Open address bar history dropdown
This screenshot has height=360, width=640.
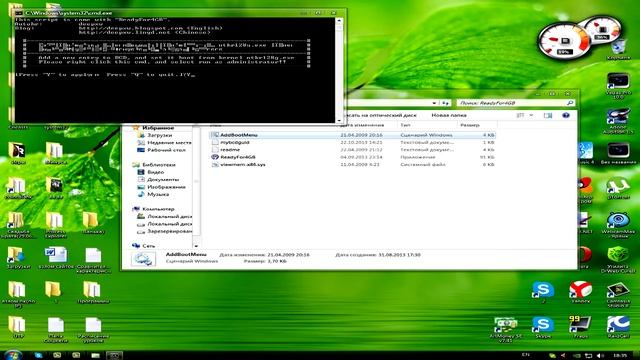point(434,103)
